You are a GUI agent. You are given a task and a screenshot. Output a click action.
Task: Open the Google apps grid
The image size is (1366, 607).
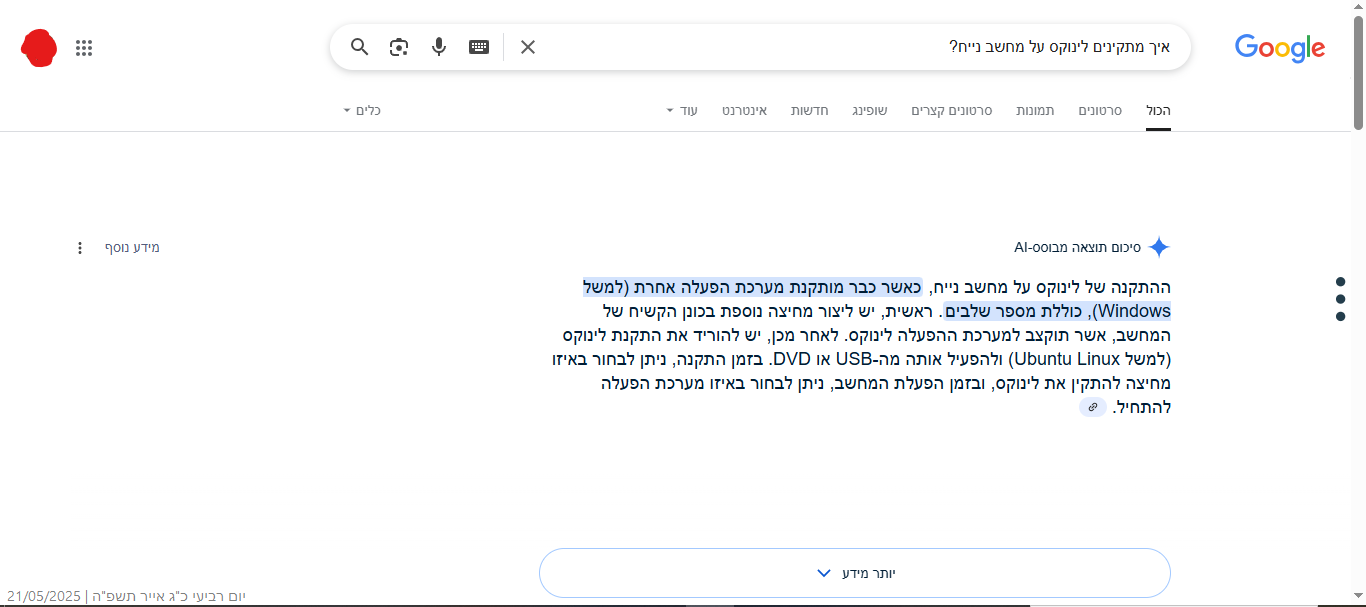click(x=84, y=48)
